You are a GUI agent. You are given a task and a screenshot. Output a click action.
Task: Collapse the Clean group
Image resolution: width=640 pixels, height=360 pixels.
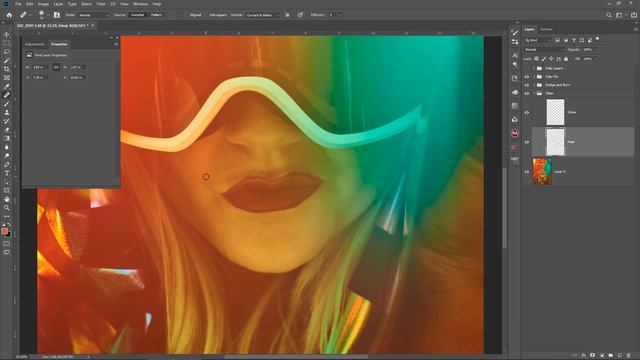pyautogui.click(x=534, y=93)
